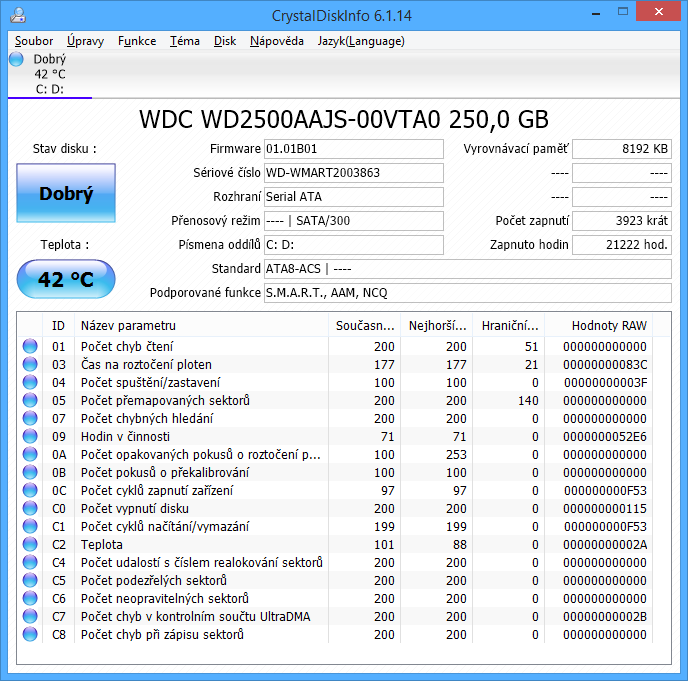Screen dimensions: 688x681
Task: Click the Dobrý health status button
Action: pyautogui.click(x=66, y=193)
